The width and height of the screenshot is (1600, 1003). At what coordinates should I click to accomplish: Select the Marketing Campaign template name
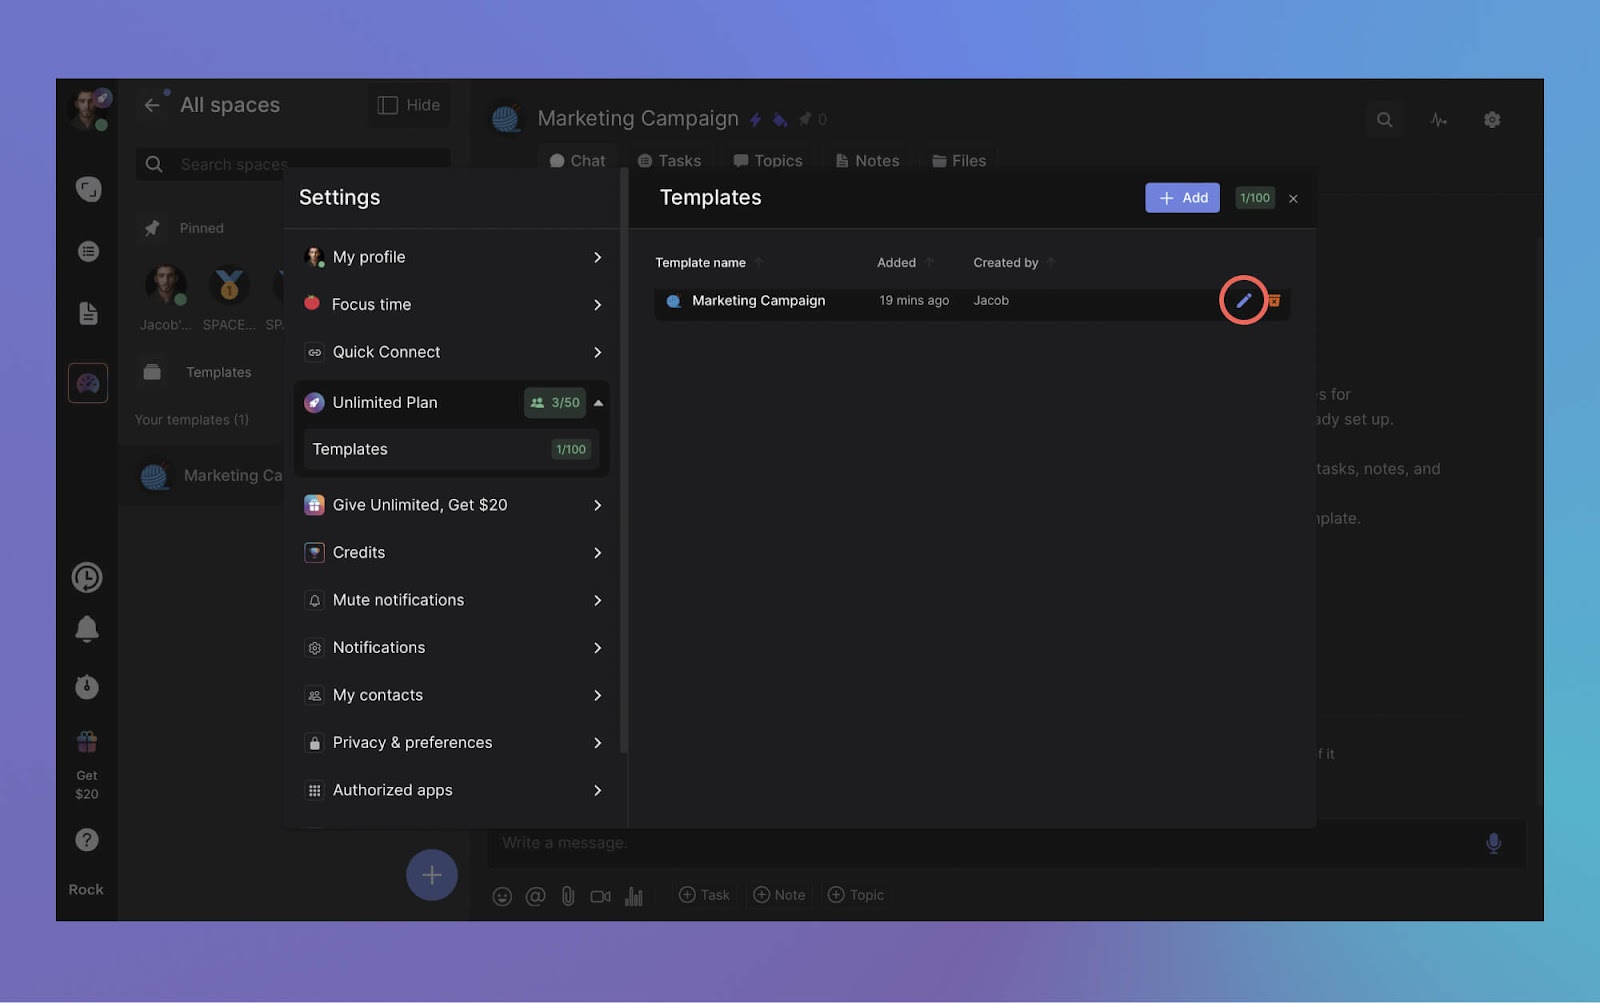pos(758,300)
